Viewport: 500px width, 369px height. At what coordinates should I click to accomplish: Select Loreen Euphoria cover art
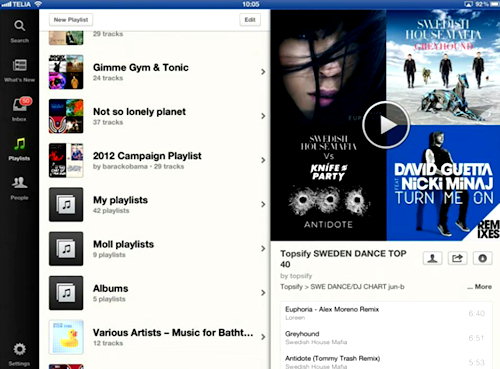328,67
